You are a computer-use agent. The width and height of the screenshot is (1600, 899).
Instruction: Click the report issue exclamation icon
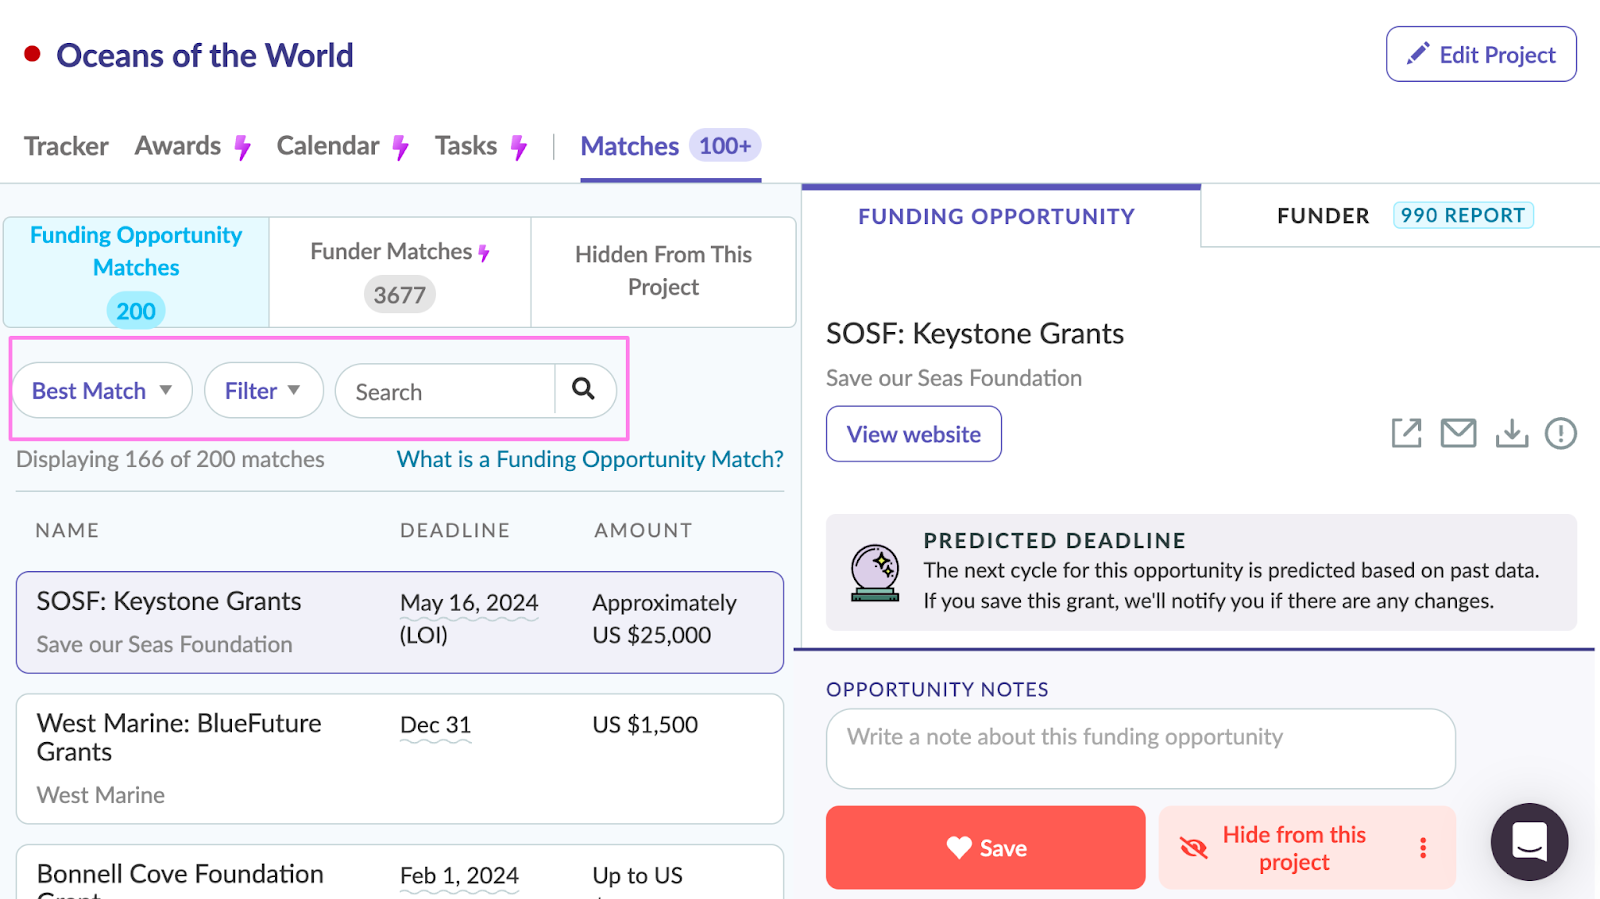[1560, 433]
